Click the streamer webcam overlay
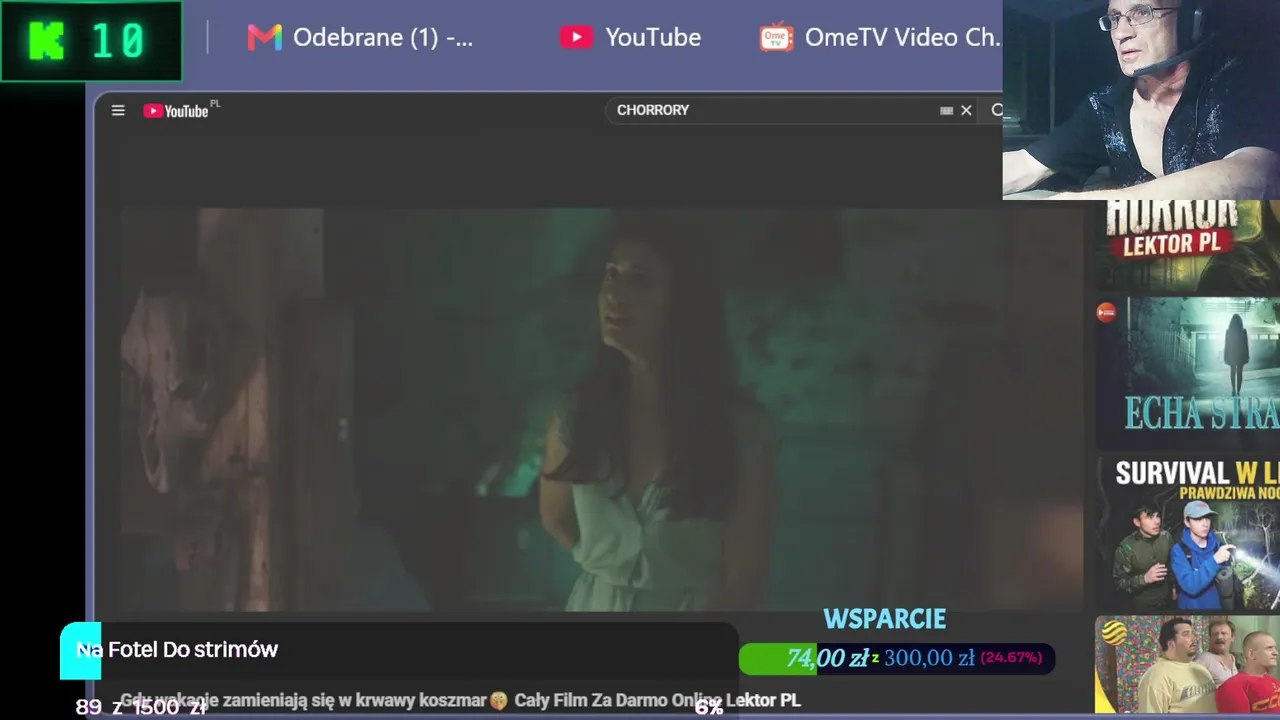 1141,100
